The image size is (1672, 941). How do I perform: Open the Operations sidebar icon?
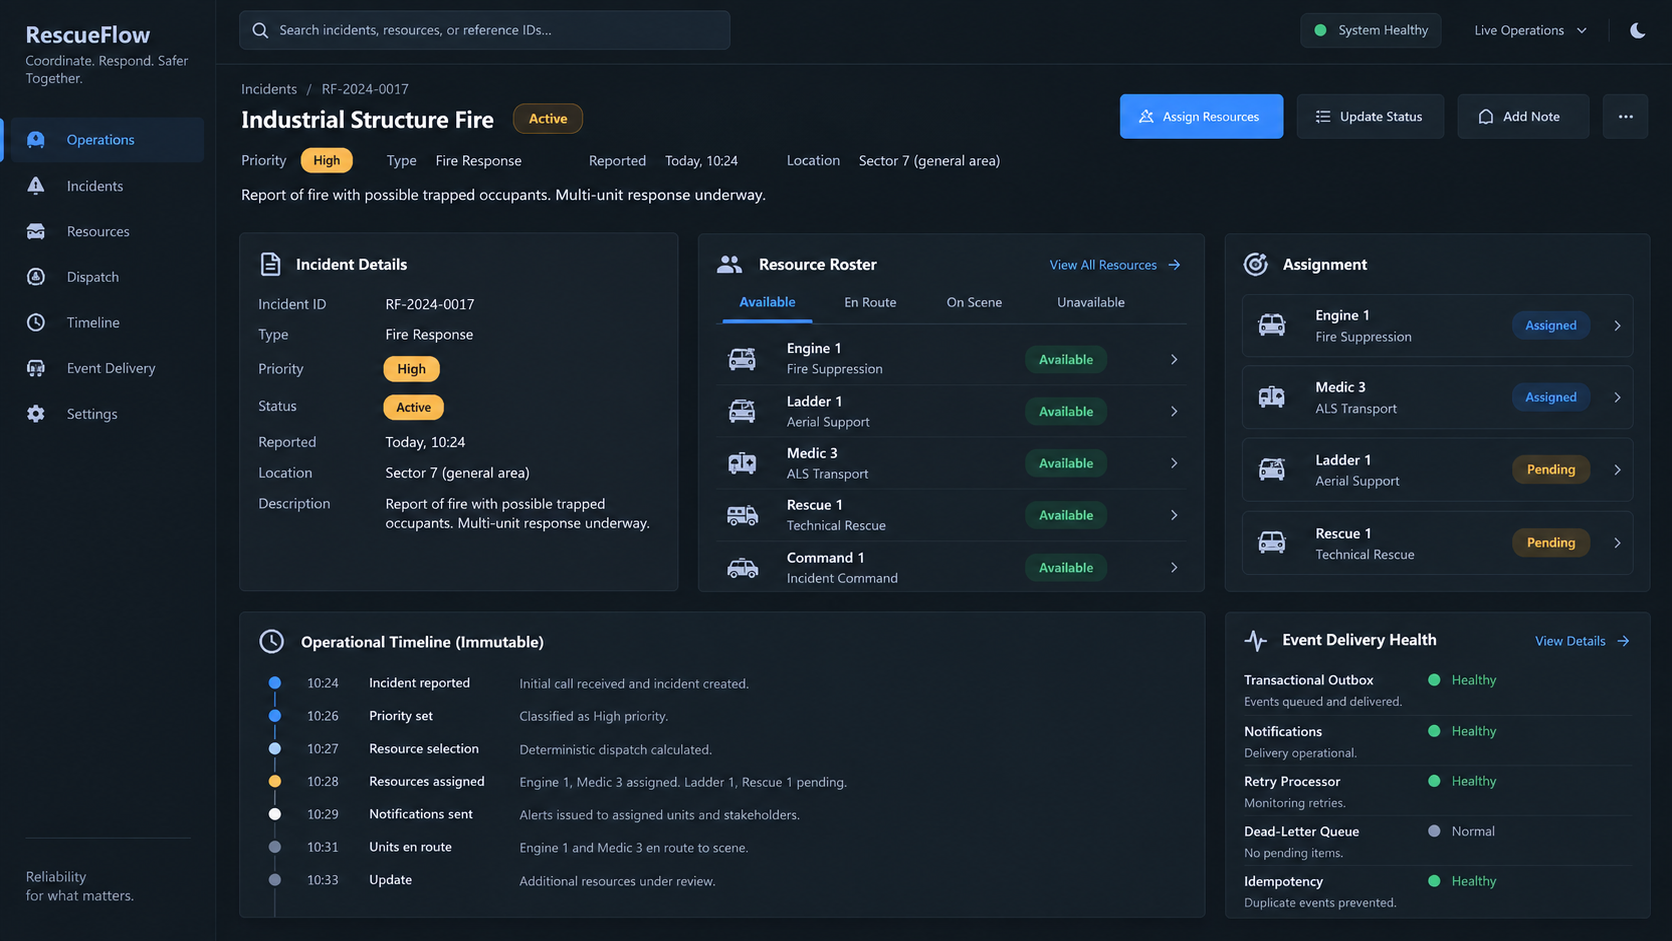tap(36, 140)
